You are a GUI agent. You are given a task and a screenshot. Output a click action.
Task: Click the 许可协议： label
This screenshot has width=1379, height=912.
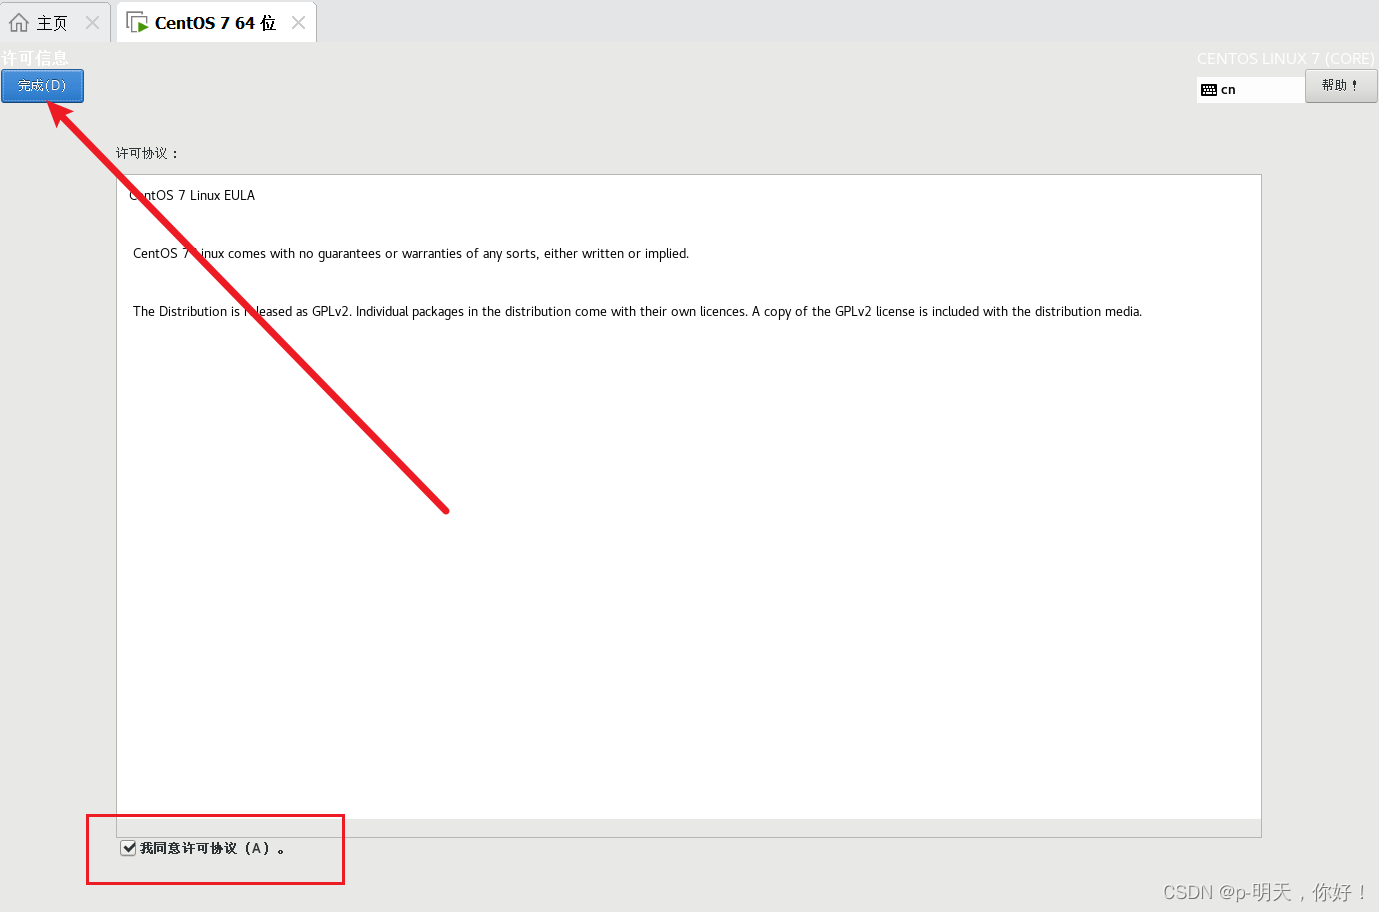[147, 153]
